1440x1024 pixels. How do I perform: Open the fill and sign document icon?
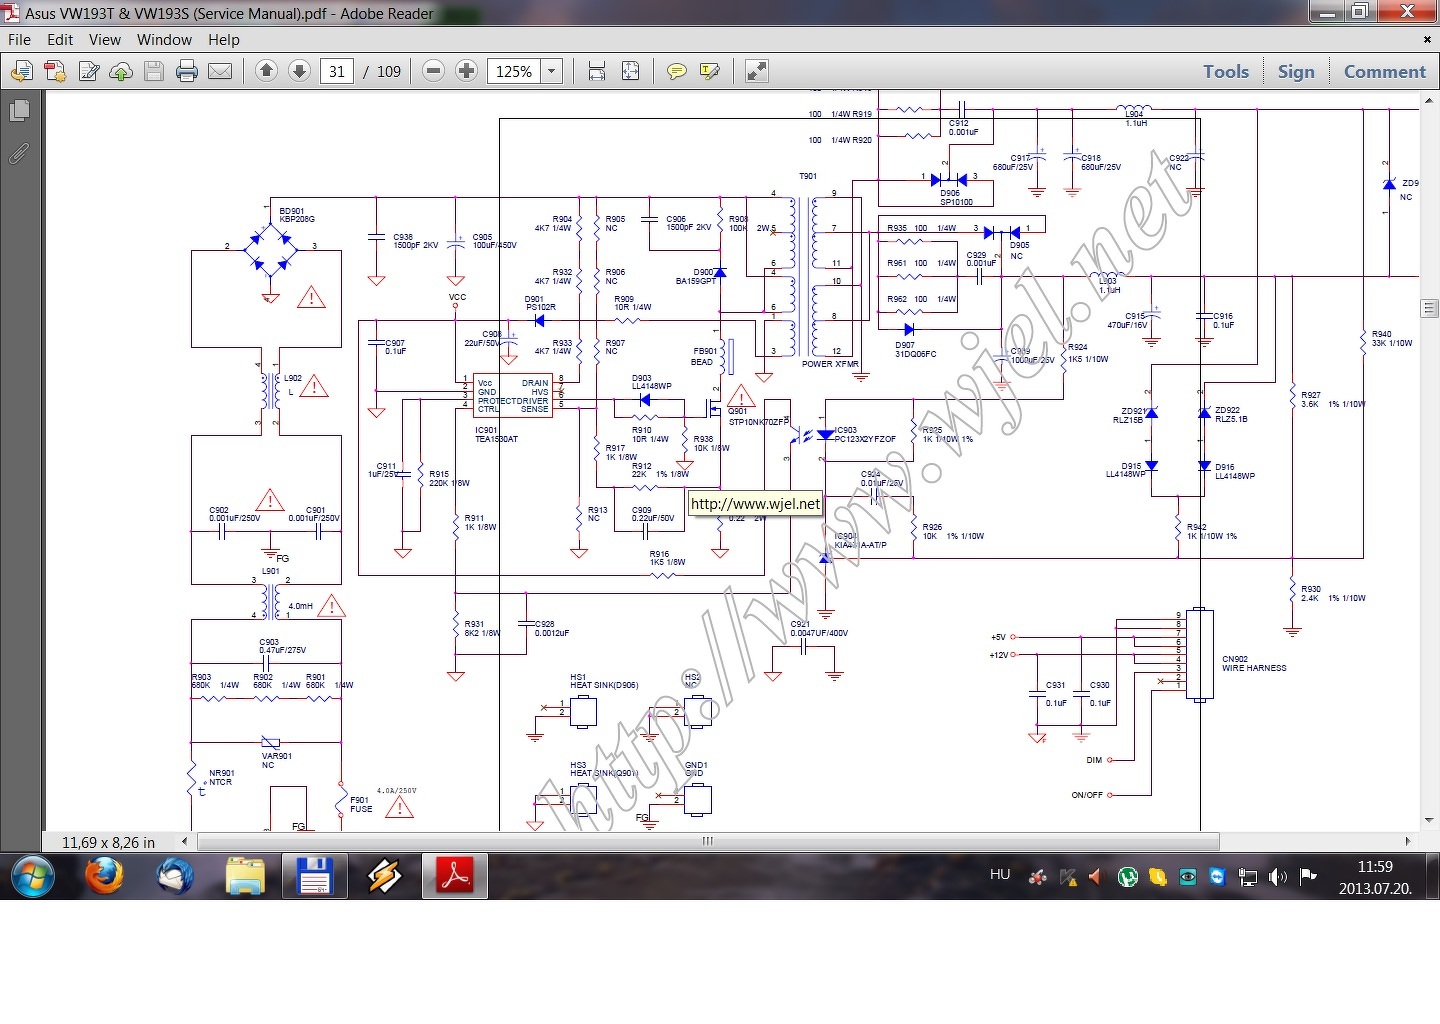(x=89, y=71)
